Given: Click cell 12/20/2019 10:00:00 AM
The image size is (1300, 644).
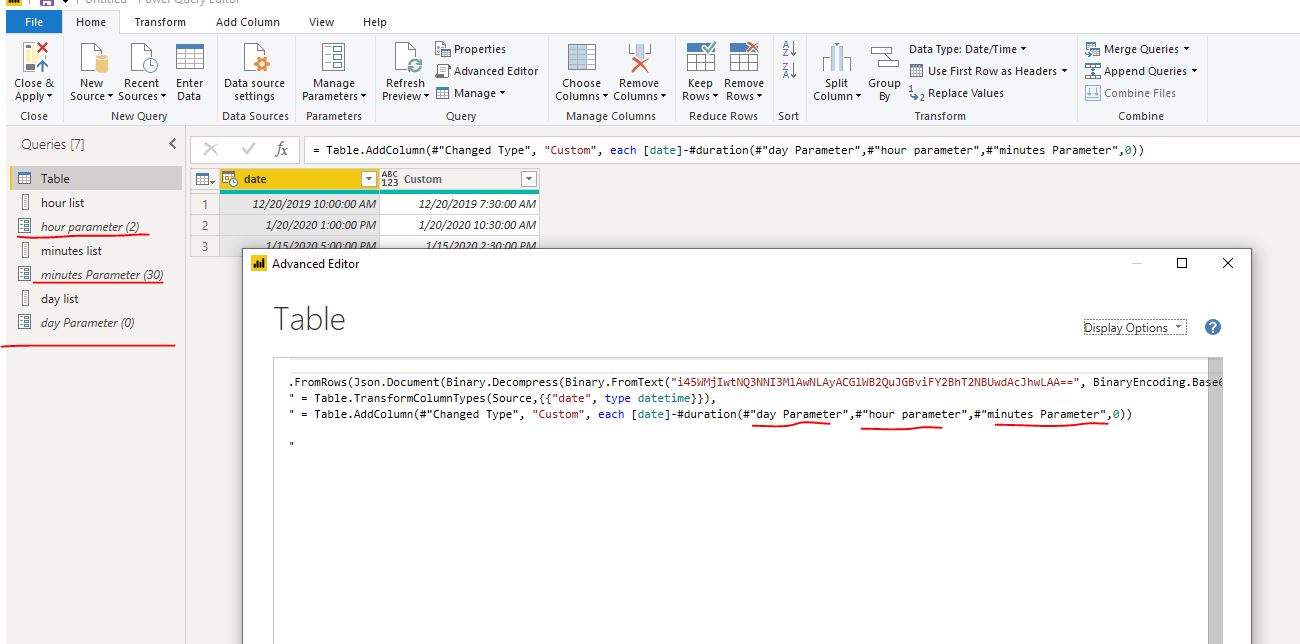Looking at the screenshot, I should (x=299, y=203).
